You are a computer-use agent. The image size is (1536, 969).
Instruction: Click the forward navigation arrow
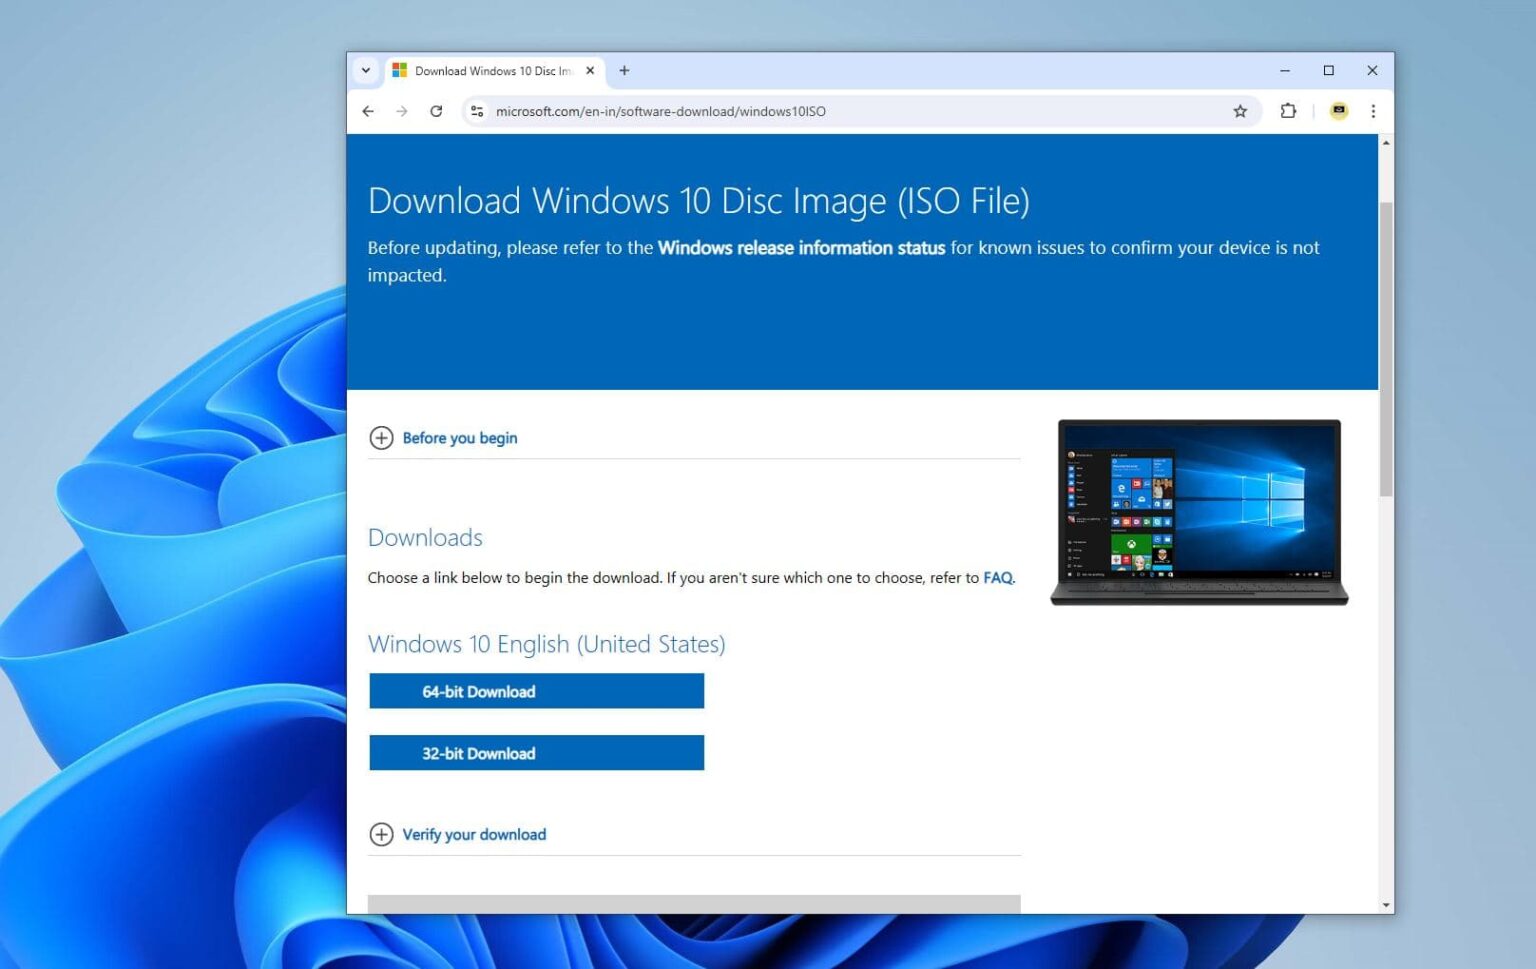click(402, 111)
